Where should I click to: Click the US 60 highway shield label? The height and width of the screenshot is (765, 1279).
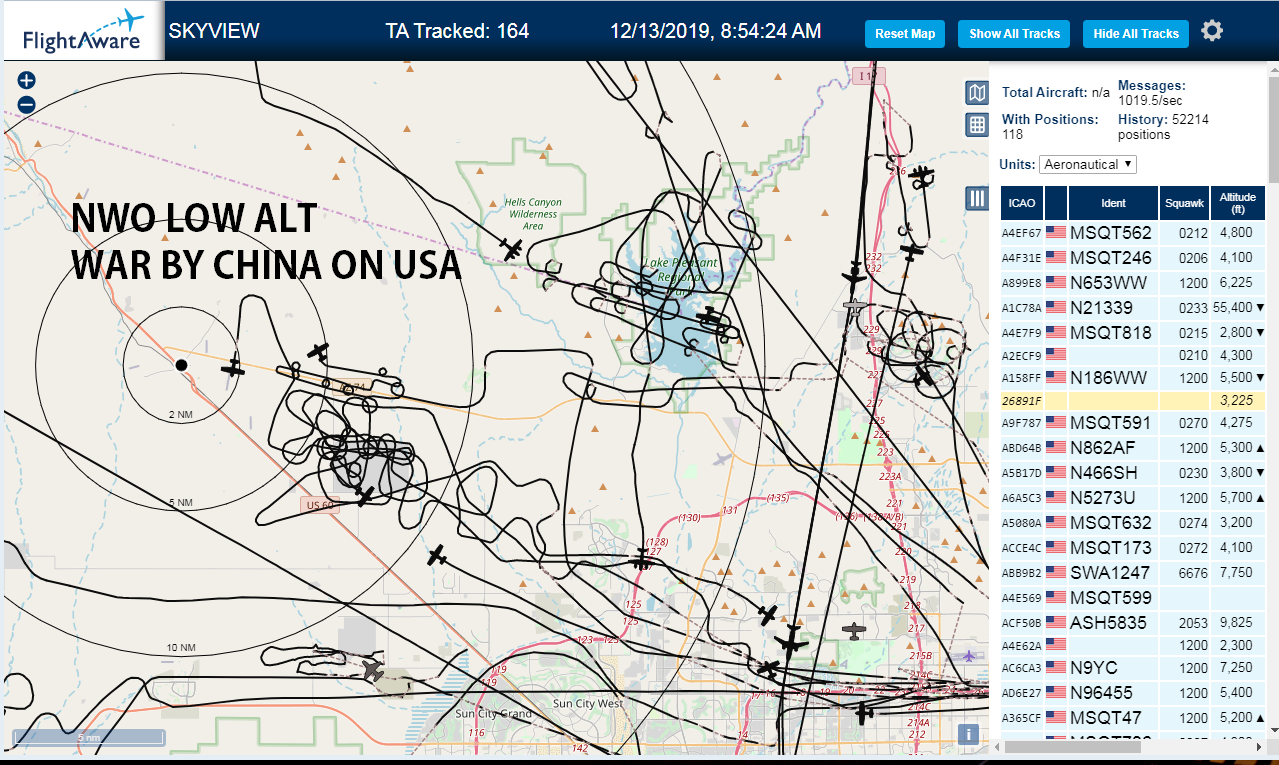pyautogui.click(x=321, y=506)
